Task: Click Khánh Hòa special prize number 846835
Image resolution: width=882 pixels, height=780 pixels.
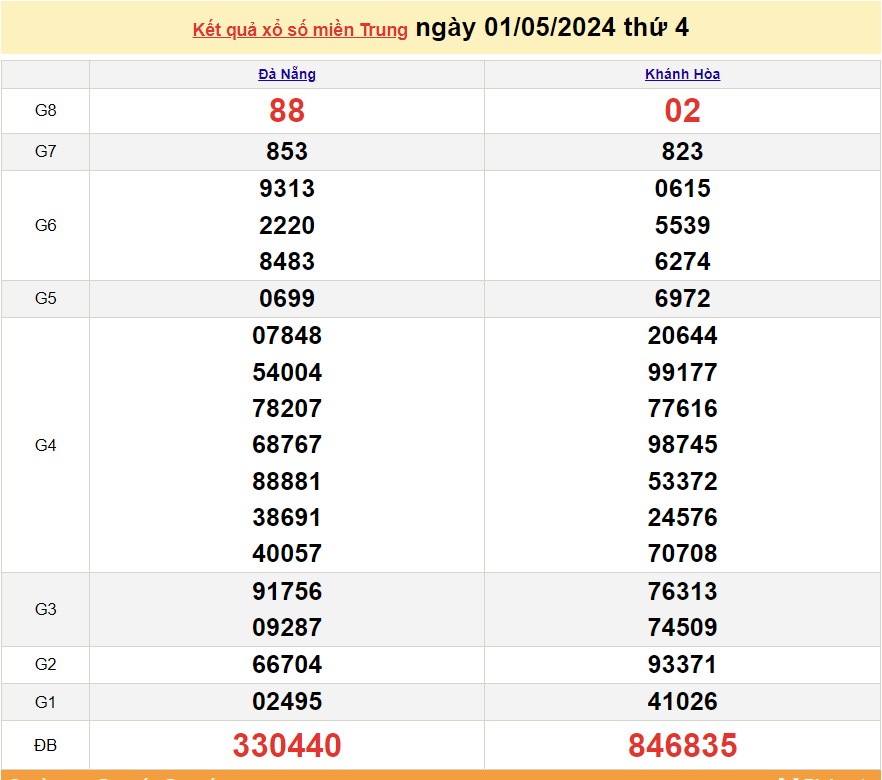Action: click(x=682, y=745)
